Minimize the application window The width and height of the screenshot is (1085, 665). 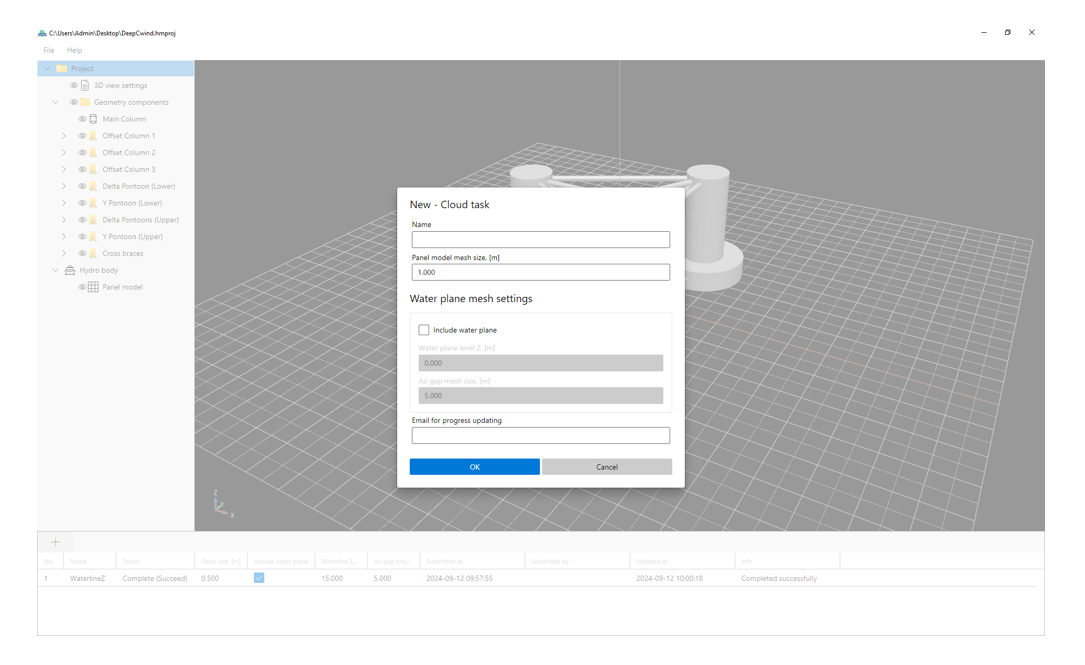pos(984,33)
